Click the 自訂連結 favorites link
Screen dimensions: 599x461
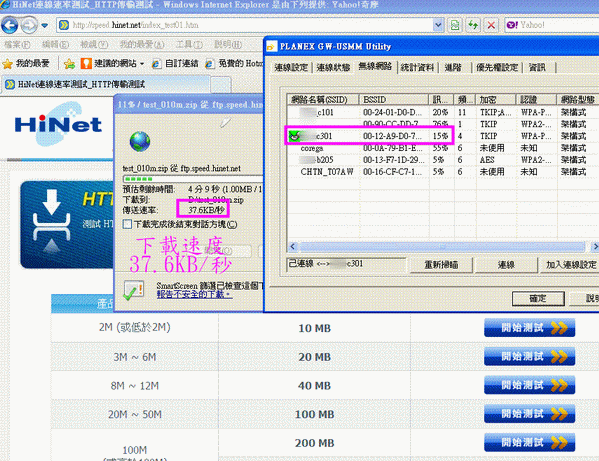[x=175, y=63]
